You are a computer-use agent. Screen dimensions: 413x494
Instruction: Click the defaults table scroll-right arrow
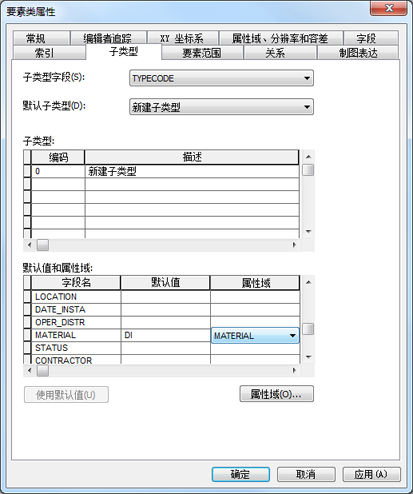[294, 370]
